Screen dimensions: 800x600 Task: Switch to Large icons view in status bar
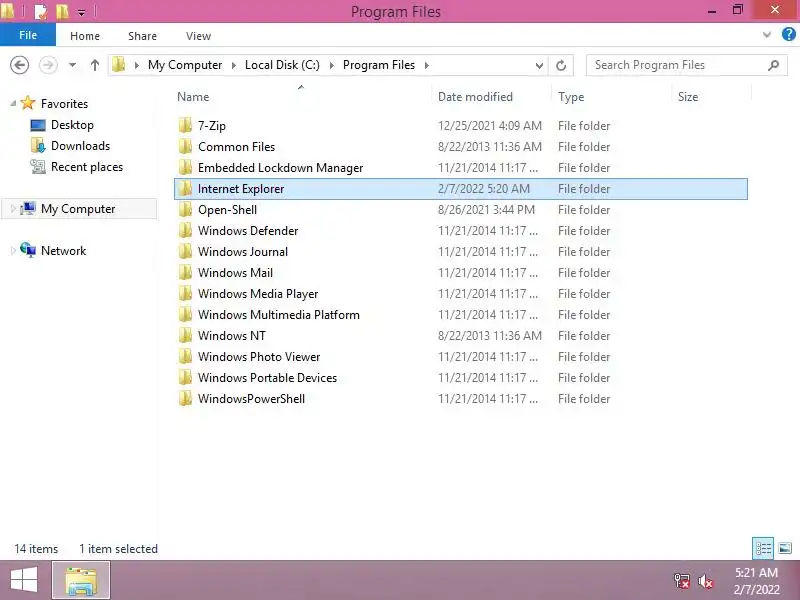785,548
